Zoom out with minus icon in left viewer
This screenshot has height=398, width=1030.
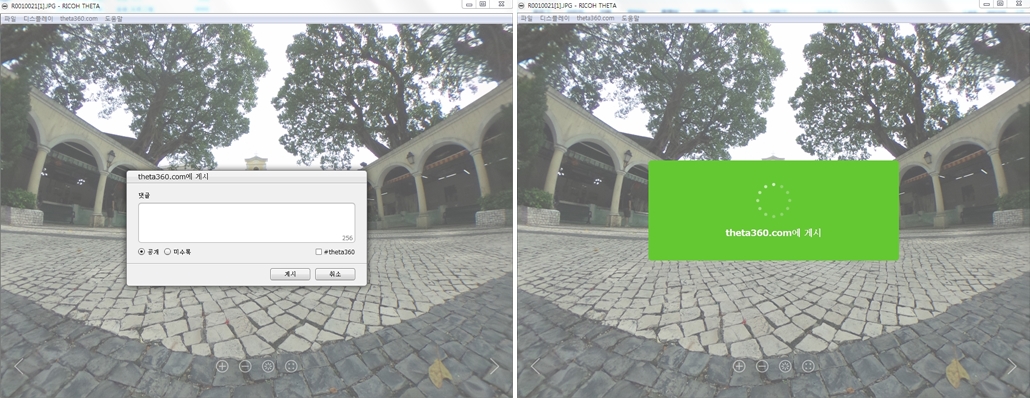245,366
